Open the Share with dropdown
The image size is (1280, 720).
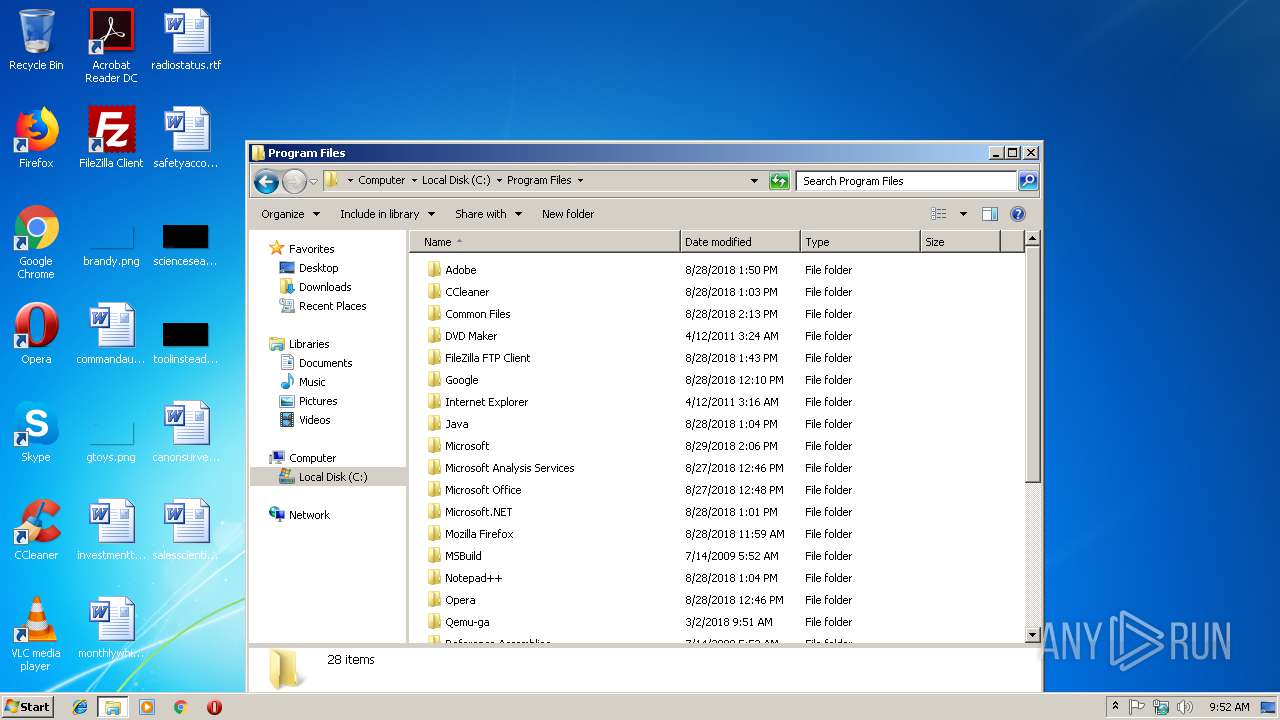(488, 214)
